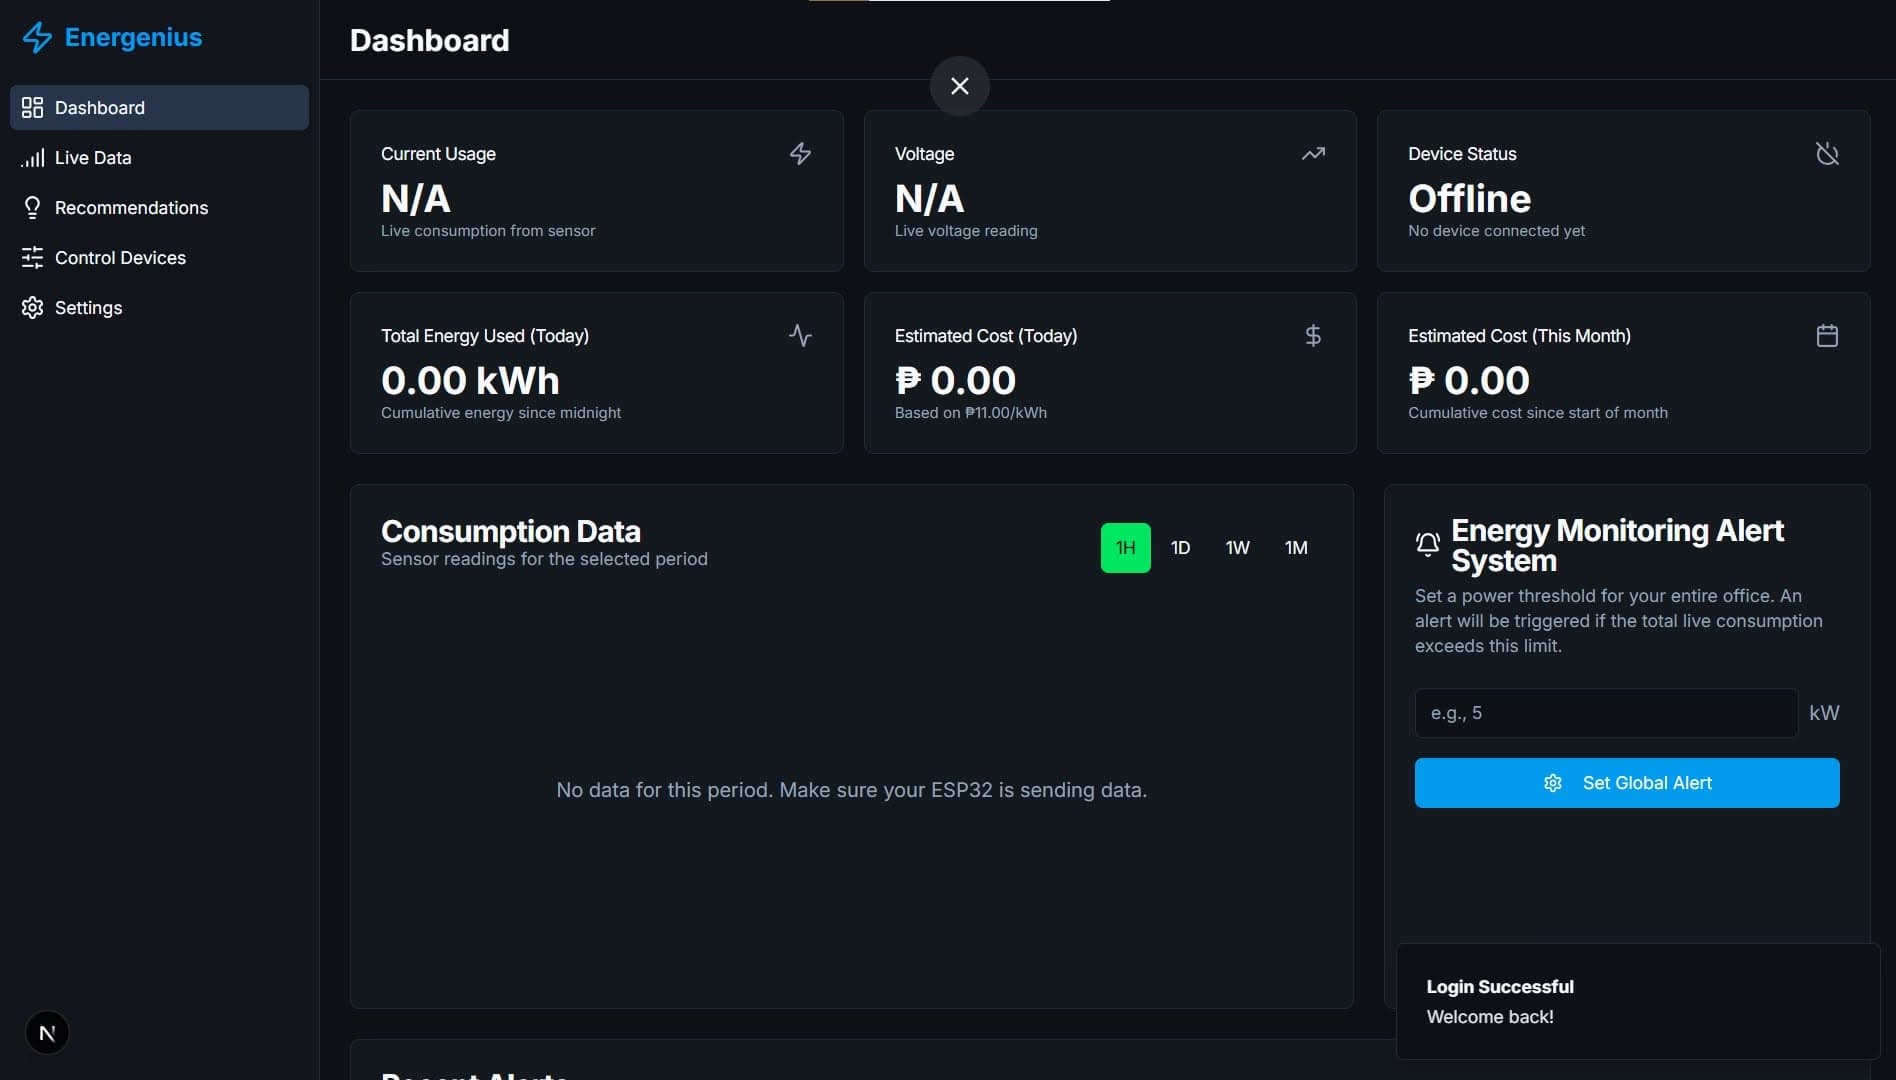Click the Next.js N badge at bottom left
The height and width of the screenshot is (1080, 1896).
coord(47,1033)
